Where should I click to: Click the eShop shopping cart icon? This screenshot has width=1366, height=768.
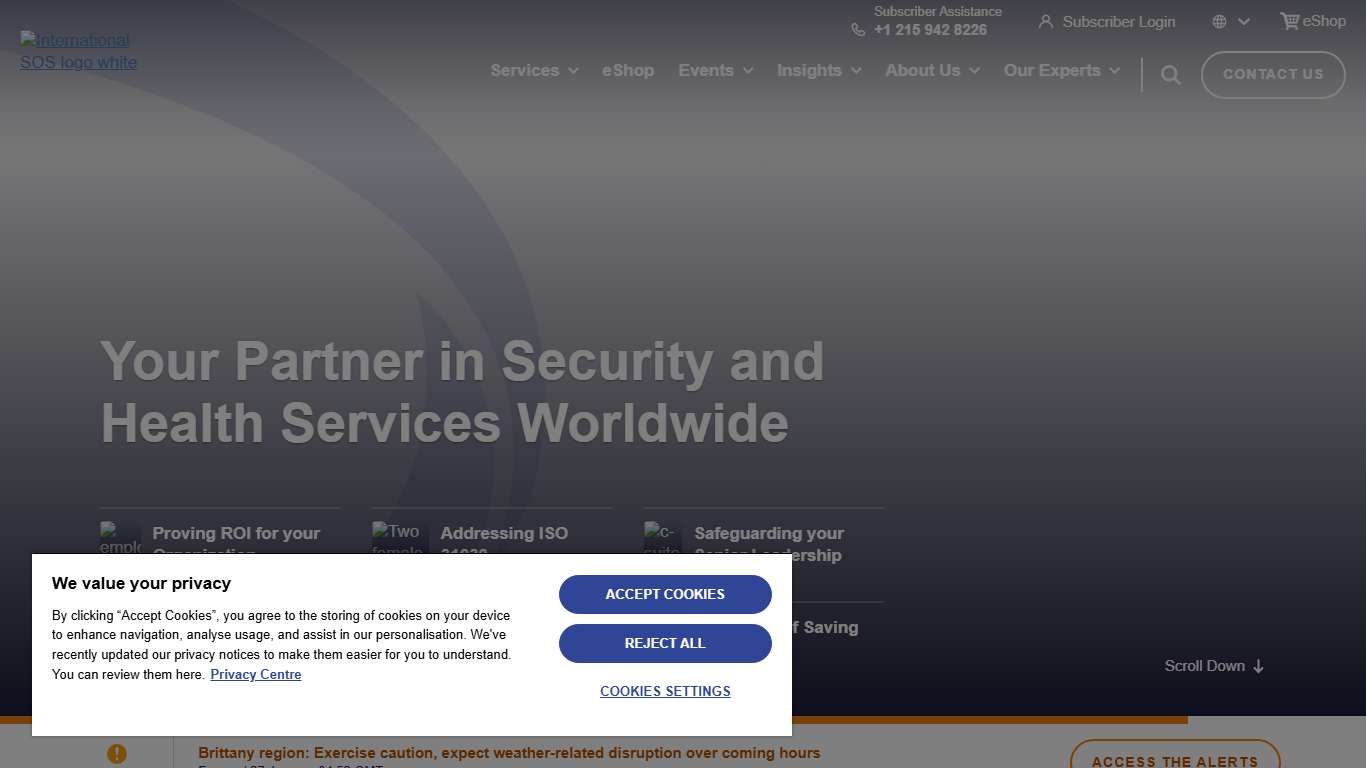1290,21
